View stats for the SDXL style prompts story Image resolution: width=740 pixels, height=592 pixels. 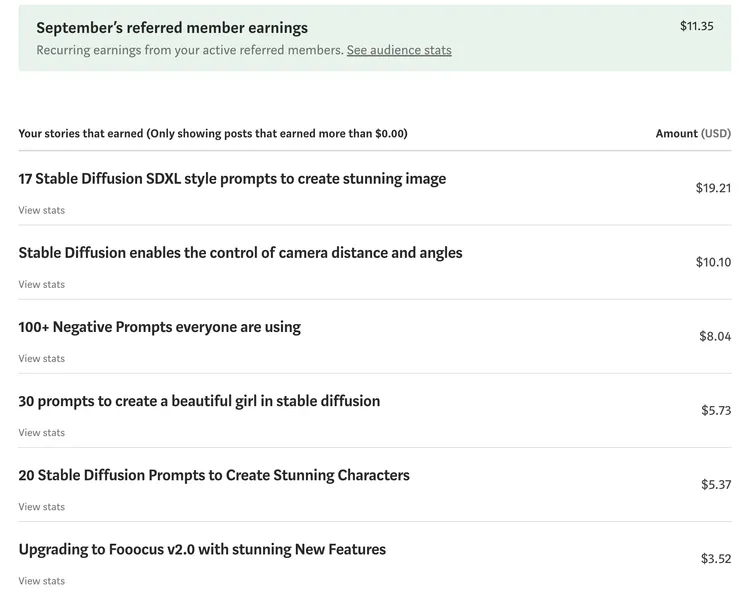click(x=41, y=210)
